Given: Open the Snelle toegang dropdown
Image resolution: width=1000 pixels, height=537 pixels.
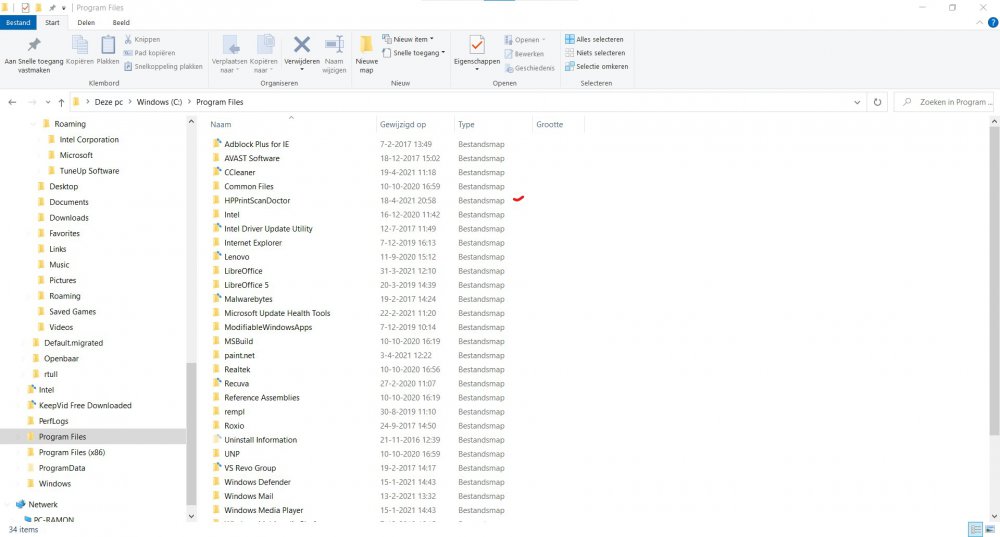Looking at the screenshot, I should 417,53.
